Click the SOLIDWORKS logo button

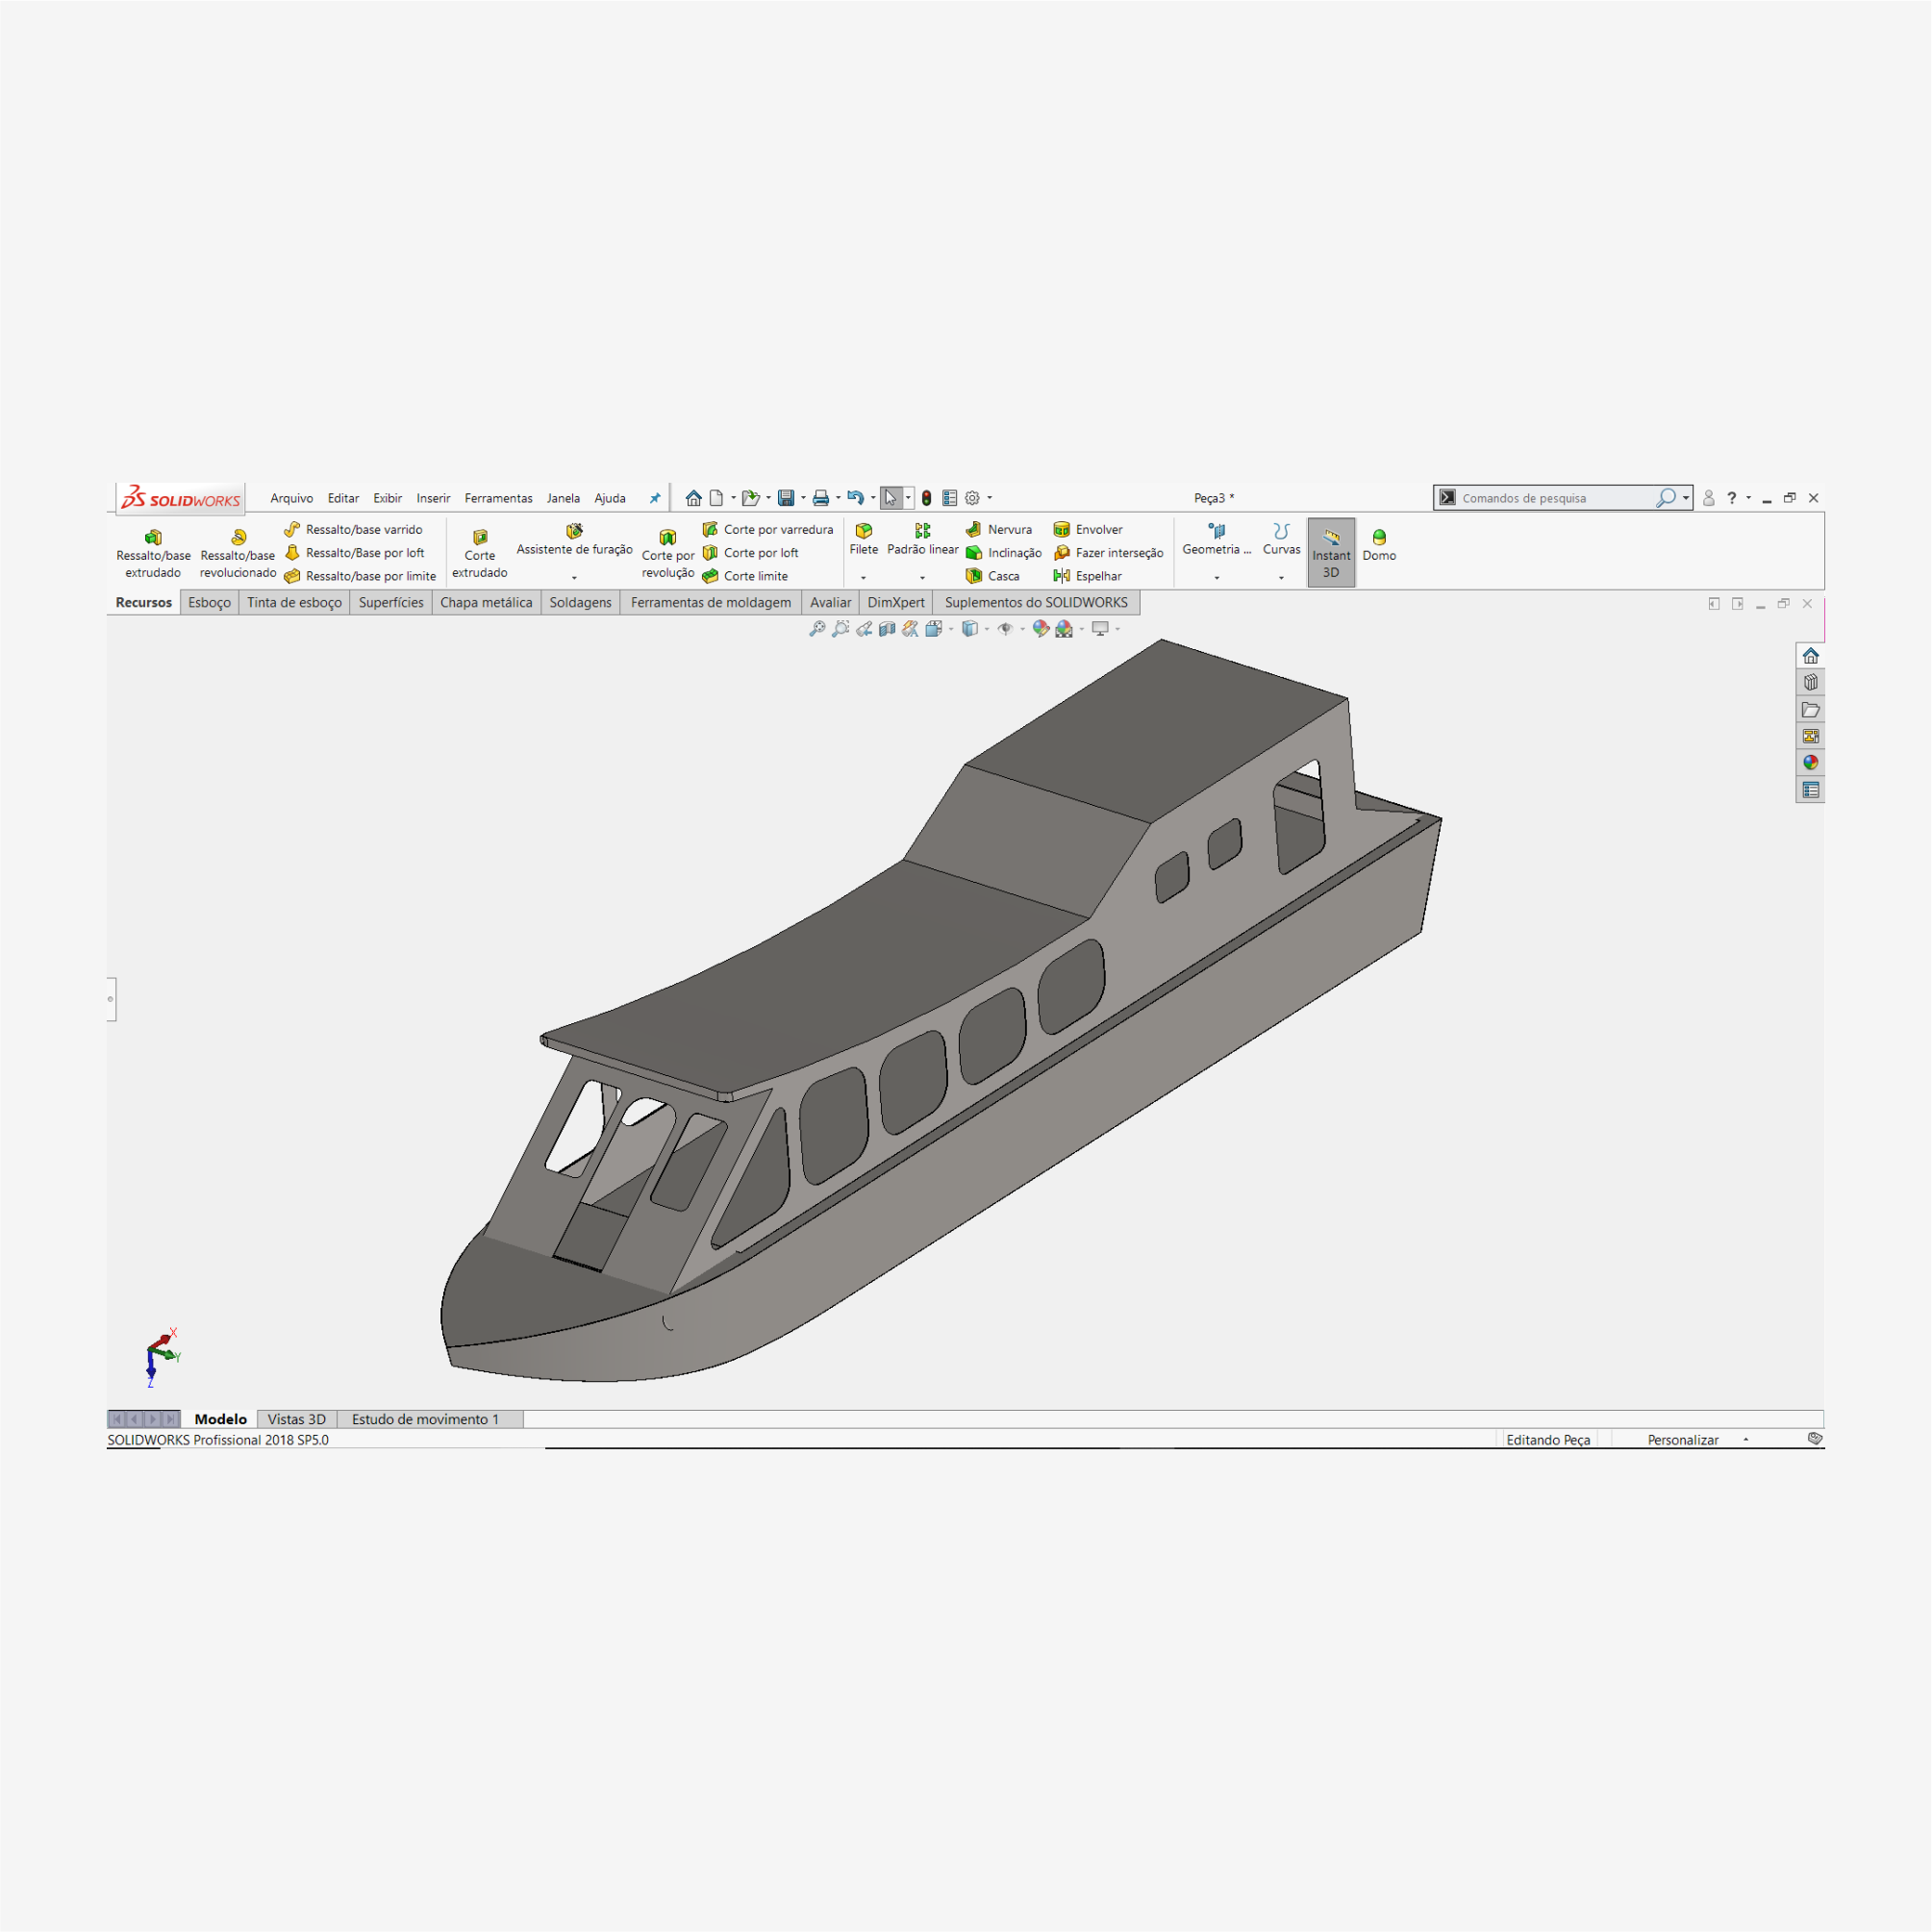(181, 498)
